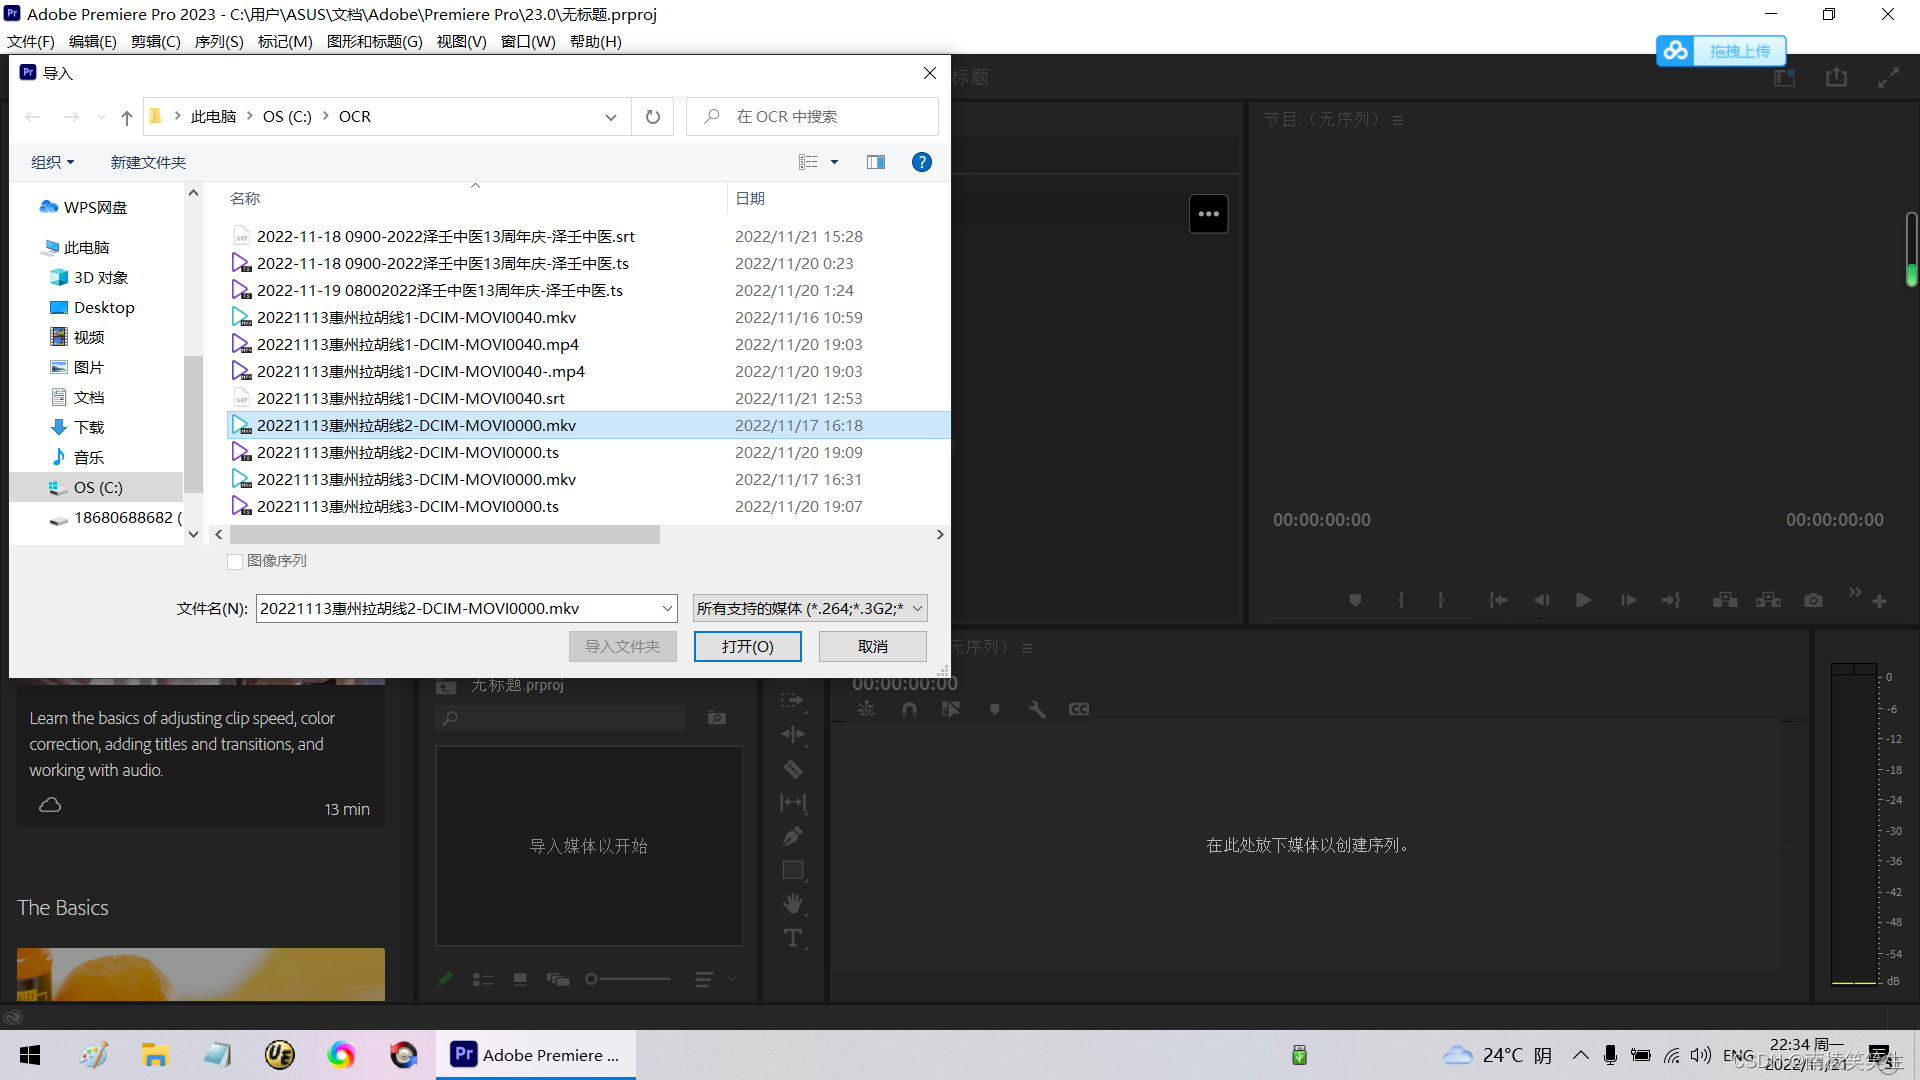Select the Razor tool

coord(793,769)
